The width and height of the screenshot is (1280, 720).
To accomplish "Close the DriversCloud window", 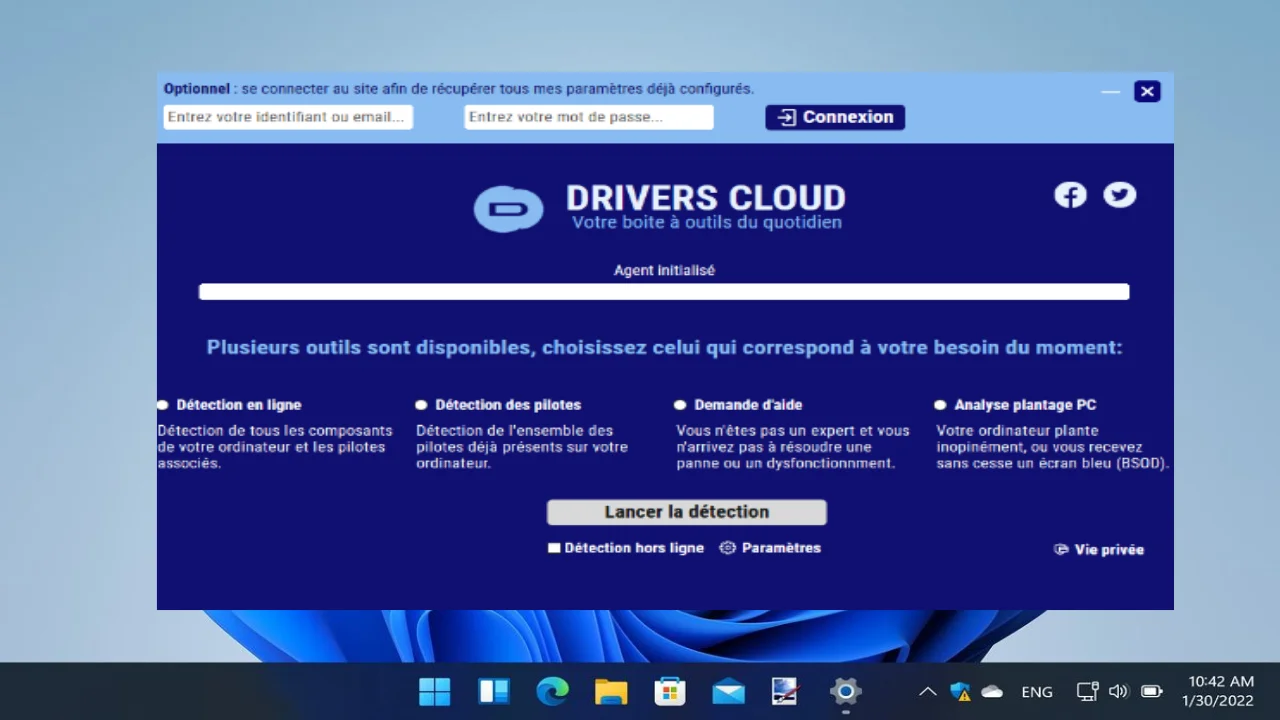I will click(x=1147, y=91).
